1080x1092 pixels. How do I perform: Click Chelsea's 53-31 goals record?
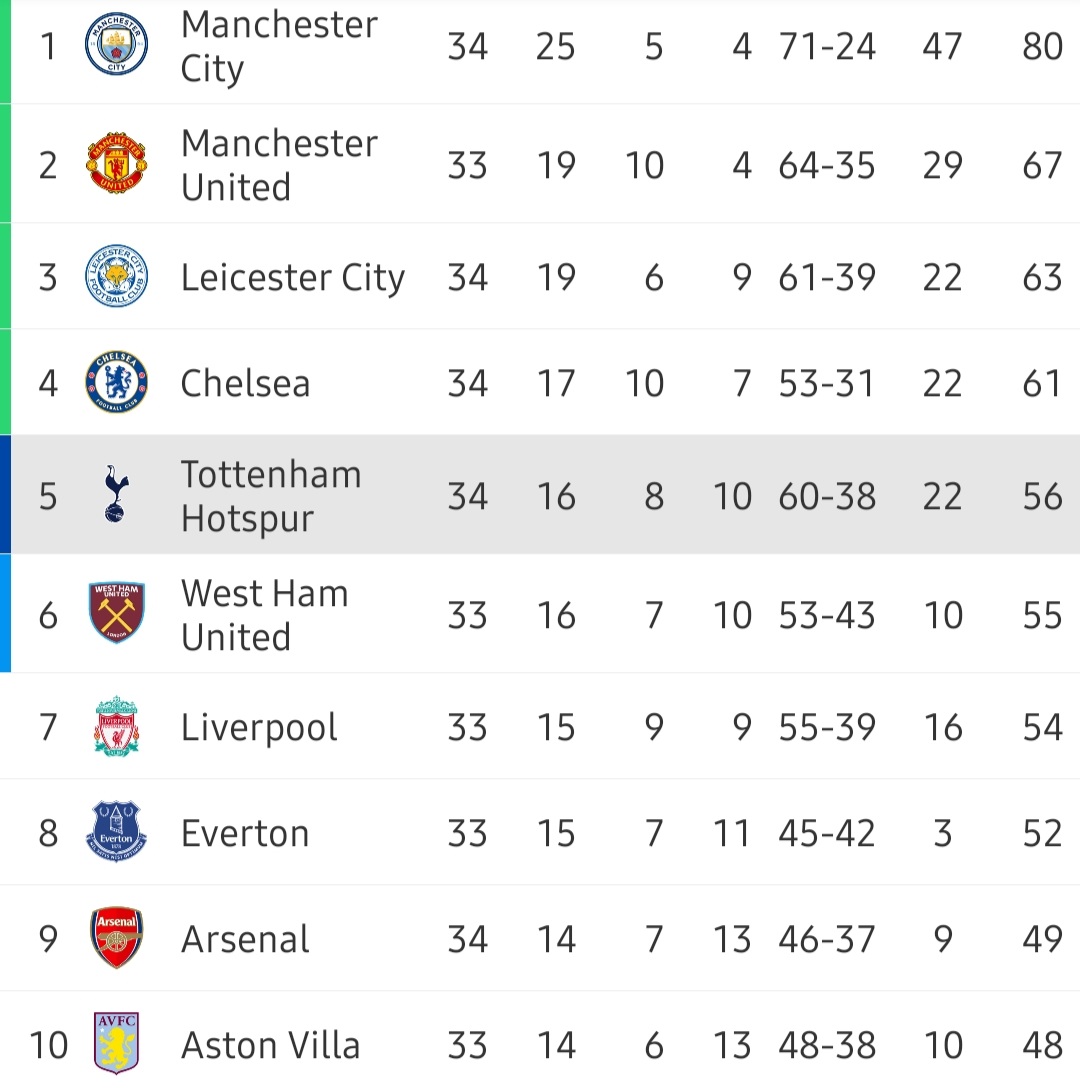tap(826, 383)
